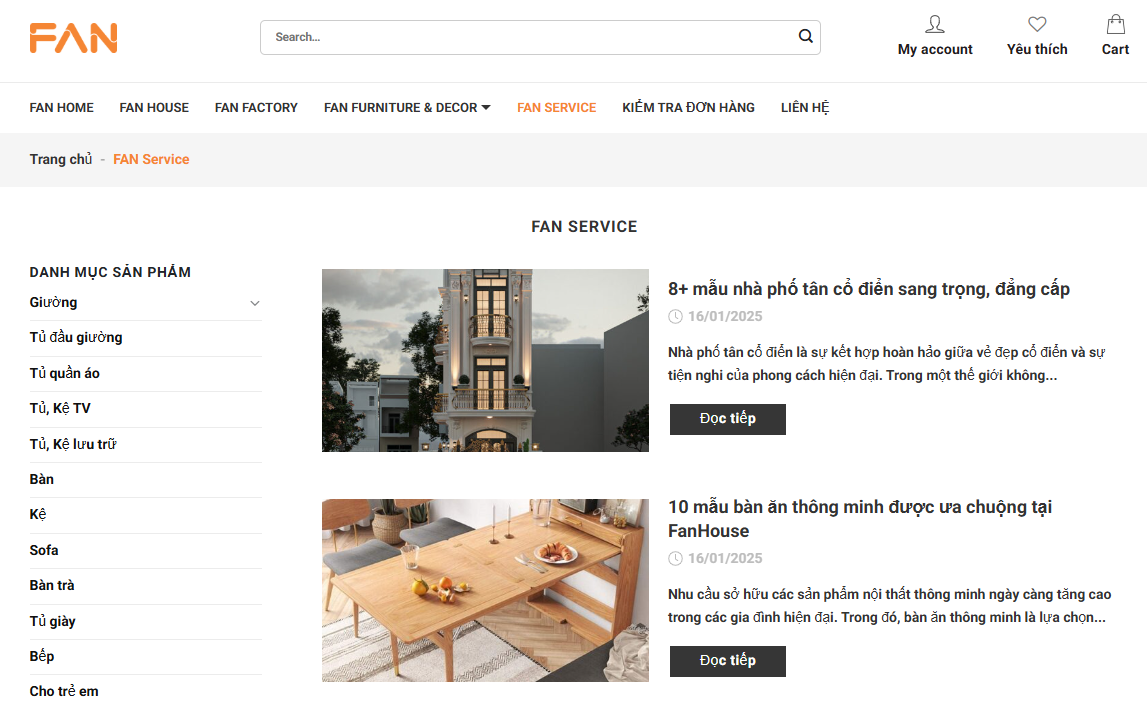Open FAN FACTORY menu item
The width and height of the screenshot is (1147, 709).
256,108
